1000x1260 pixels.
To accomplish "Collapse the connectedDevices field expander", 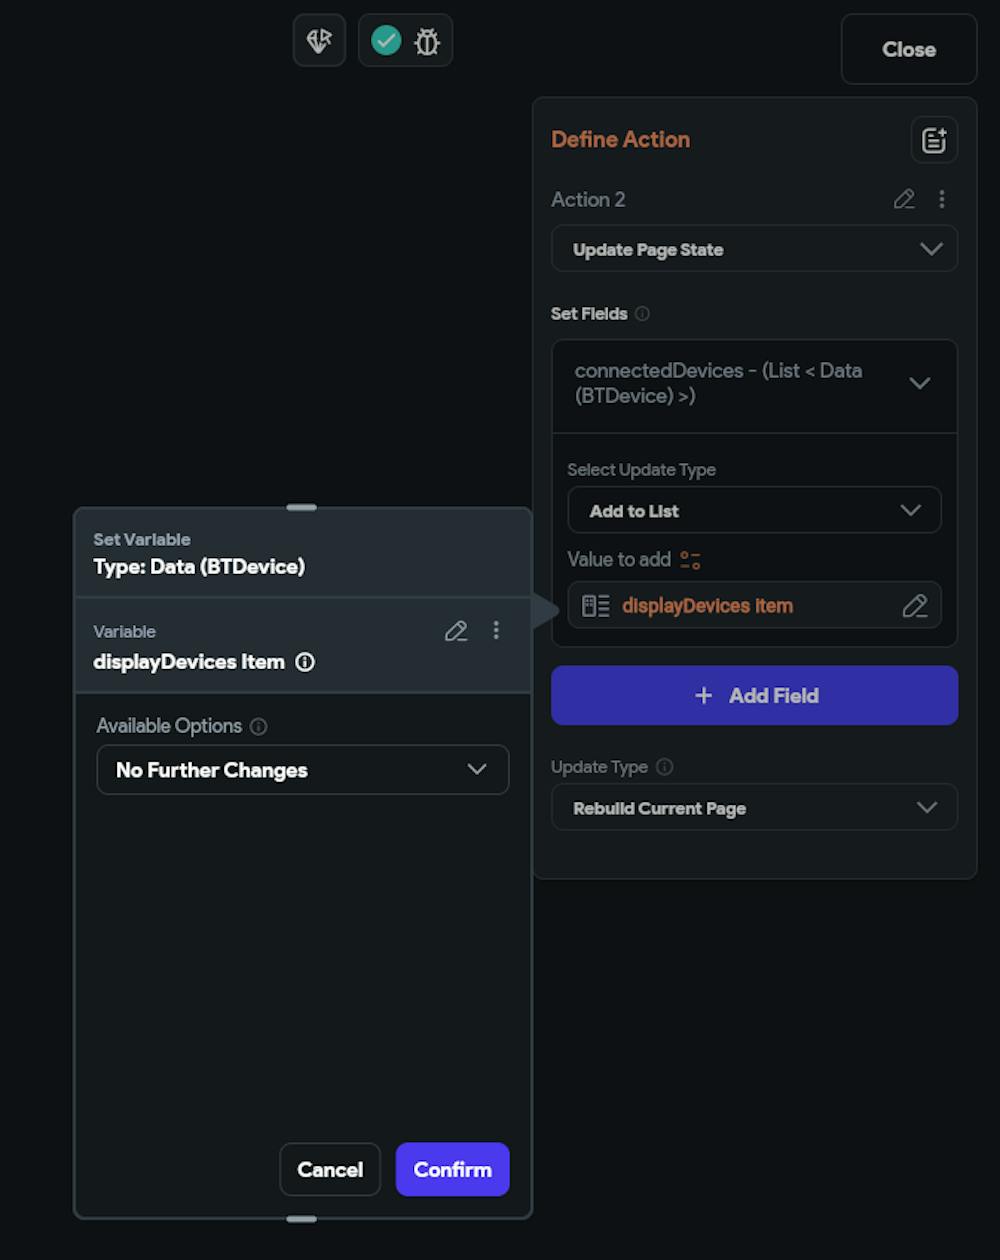I will [x=919, y=383].
